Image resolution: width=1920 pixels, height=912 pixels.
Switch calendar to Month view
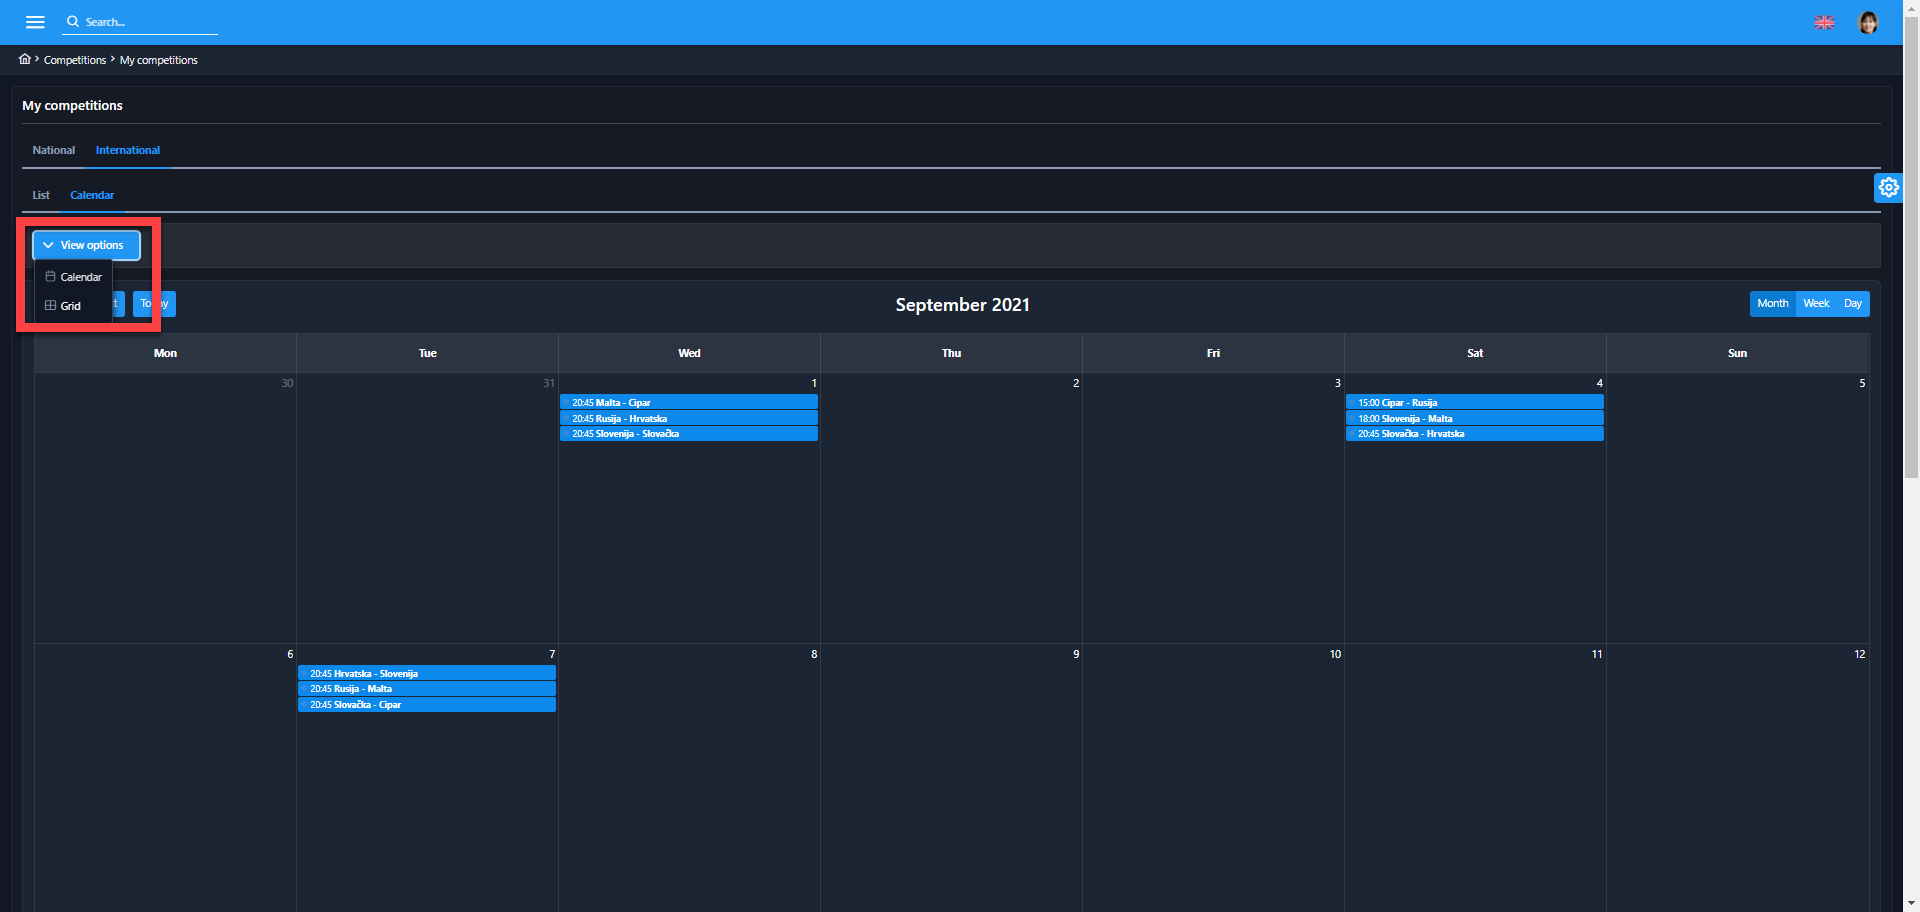coord(1772,304)
